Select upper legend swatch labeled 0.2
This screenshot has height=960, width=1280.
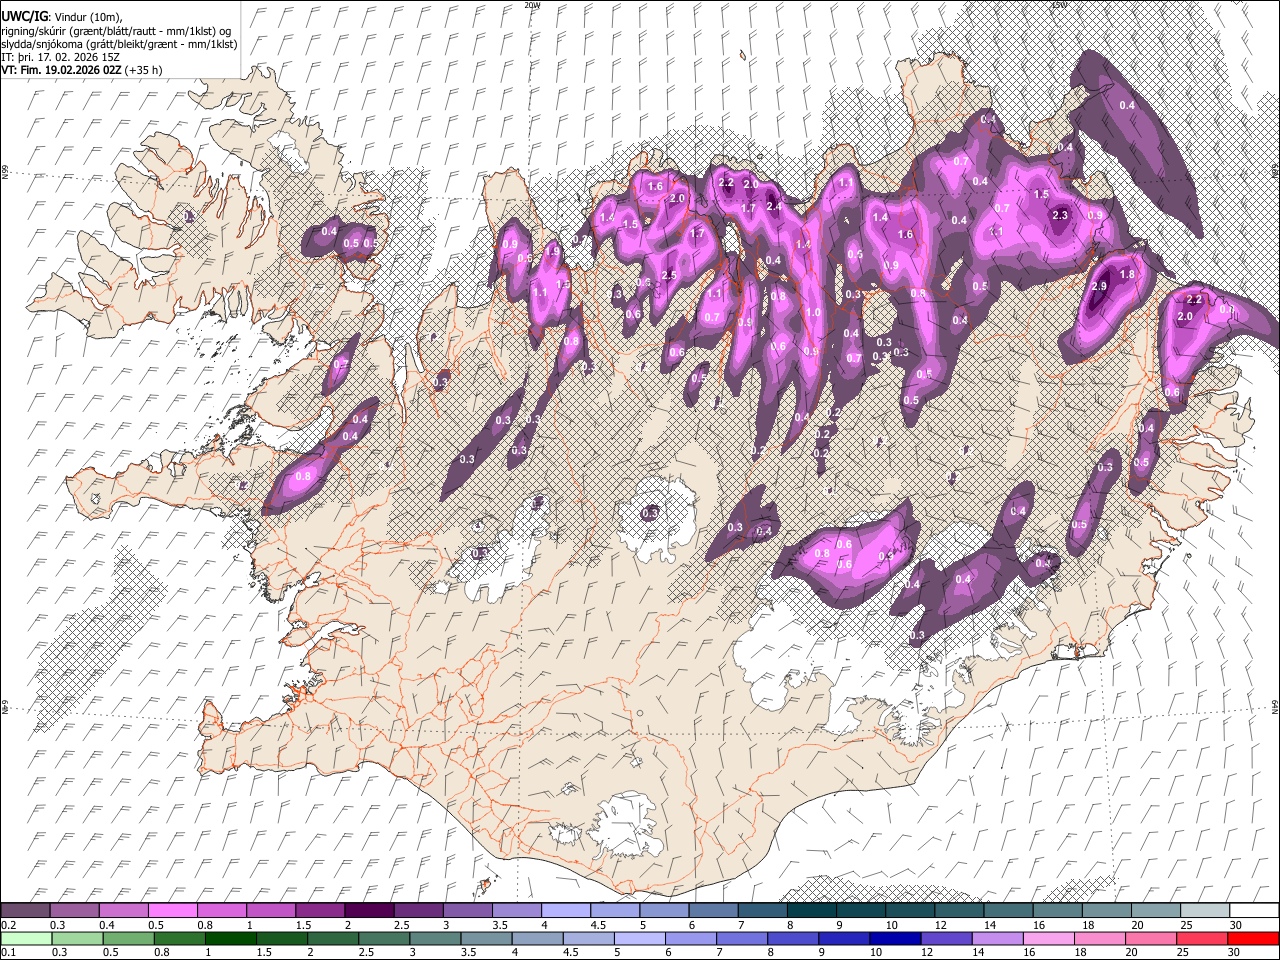tap(25, 911)
